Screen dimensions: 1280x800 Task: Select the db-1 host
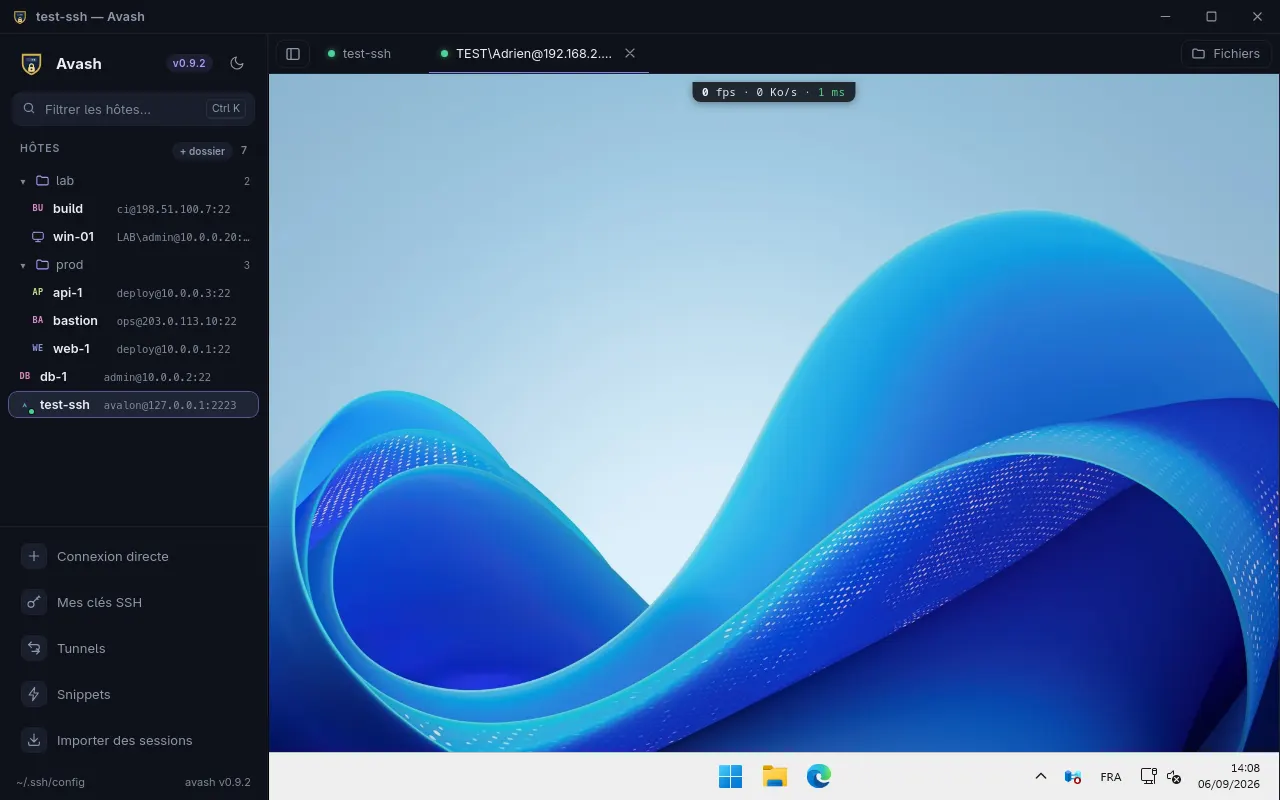click(134, 377)
